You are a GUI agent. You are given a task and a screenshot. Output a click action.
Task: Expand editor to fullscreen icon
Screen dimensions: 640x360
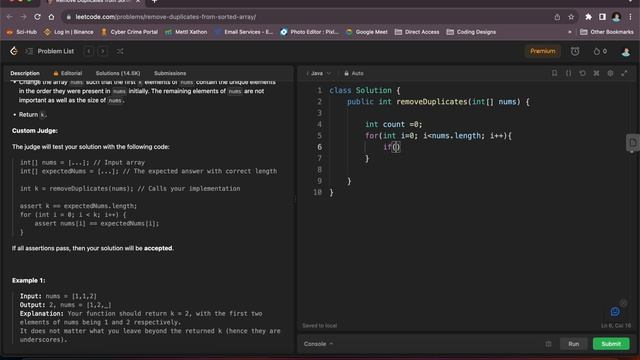point(624,73)
